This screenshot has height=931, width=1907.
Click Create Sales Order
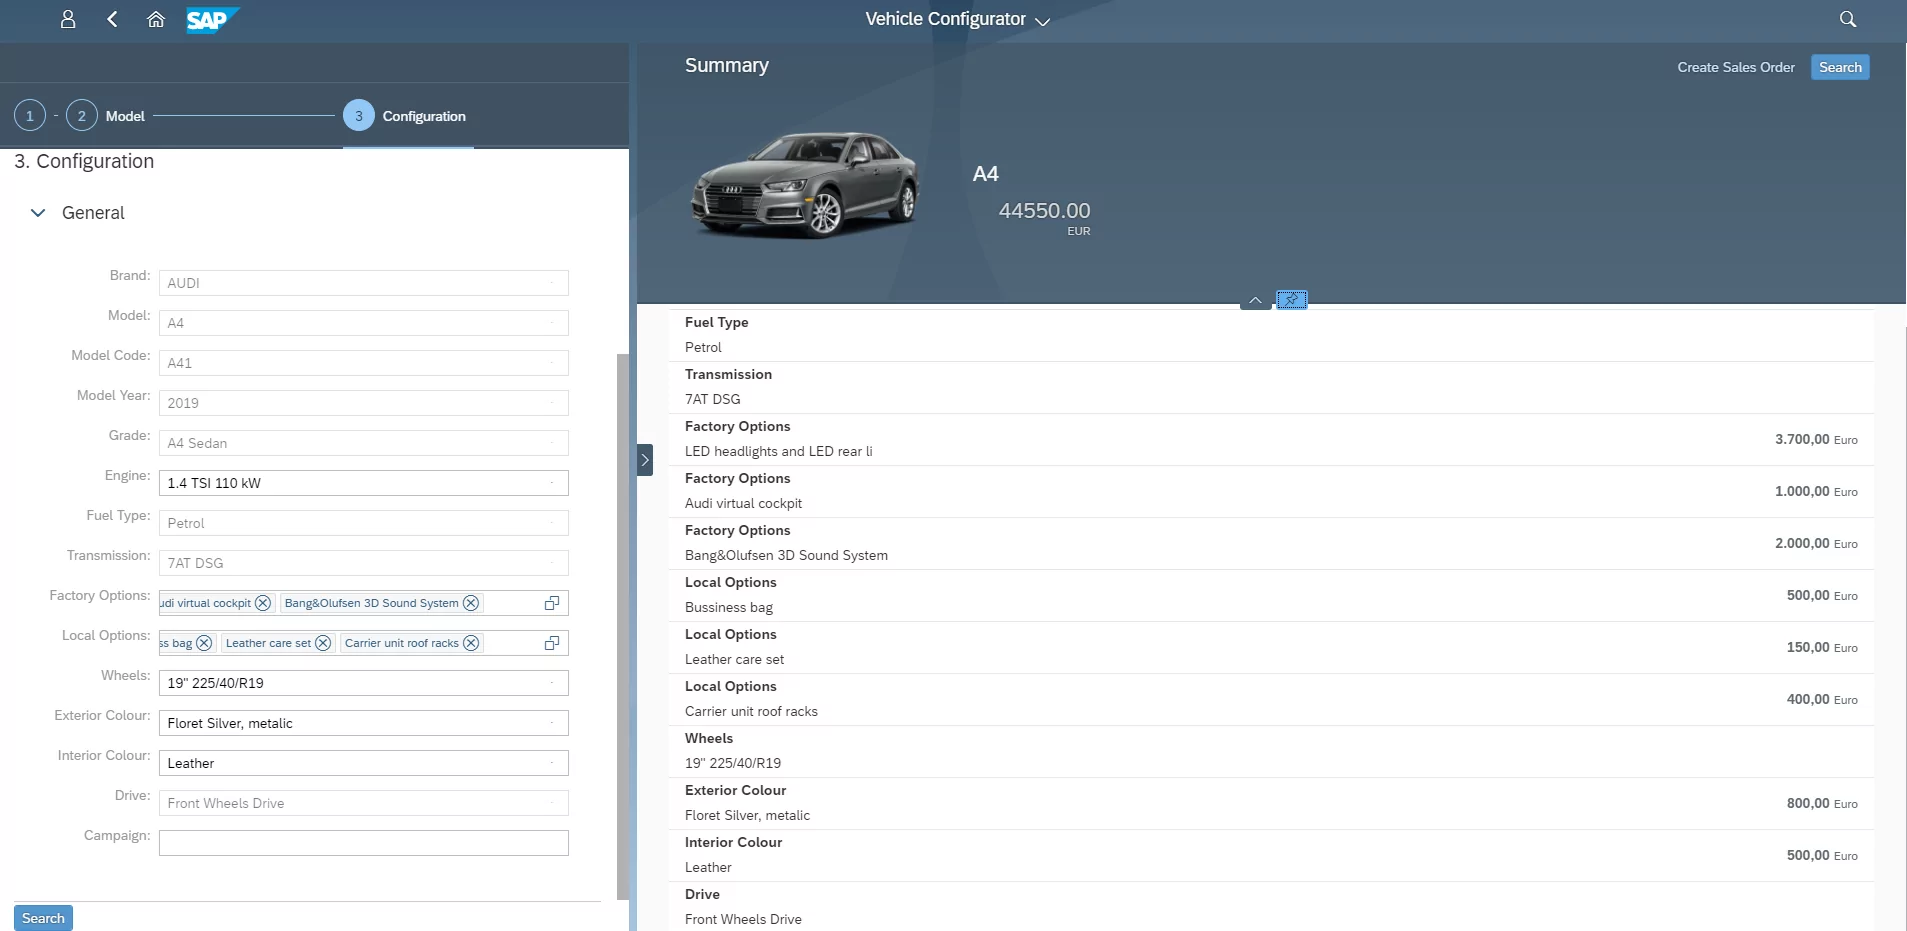click(x=1736, y=67)
